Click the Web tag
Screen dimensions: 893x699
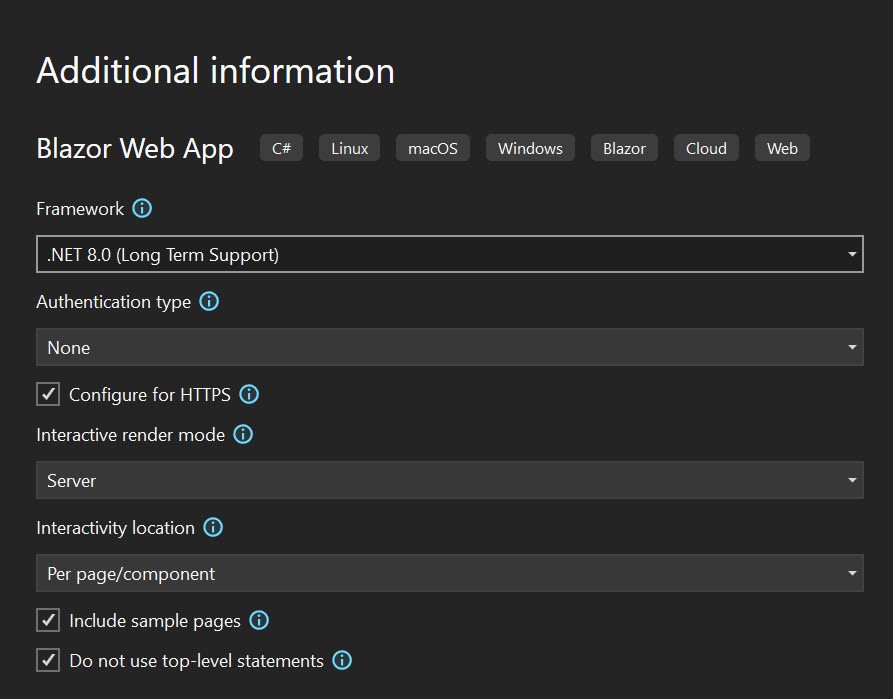[782, 148]
